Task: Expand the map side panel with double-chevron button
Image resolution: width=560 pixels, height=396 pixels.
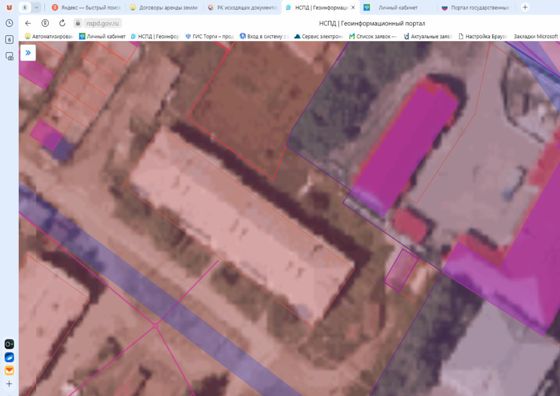Action: [28, 53]
